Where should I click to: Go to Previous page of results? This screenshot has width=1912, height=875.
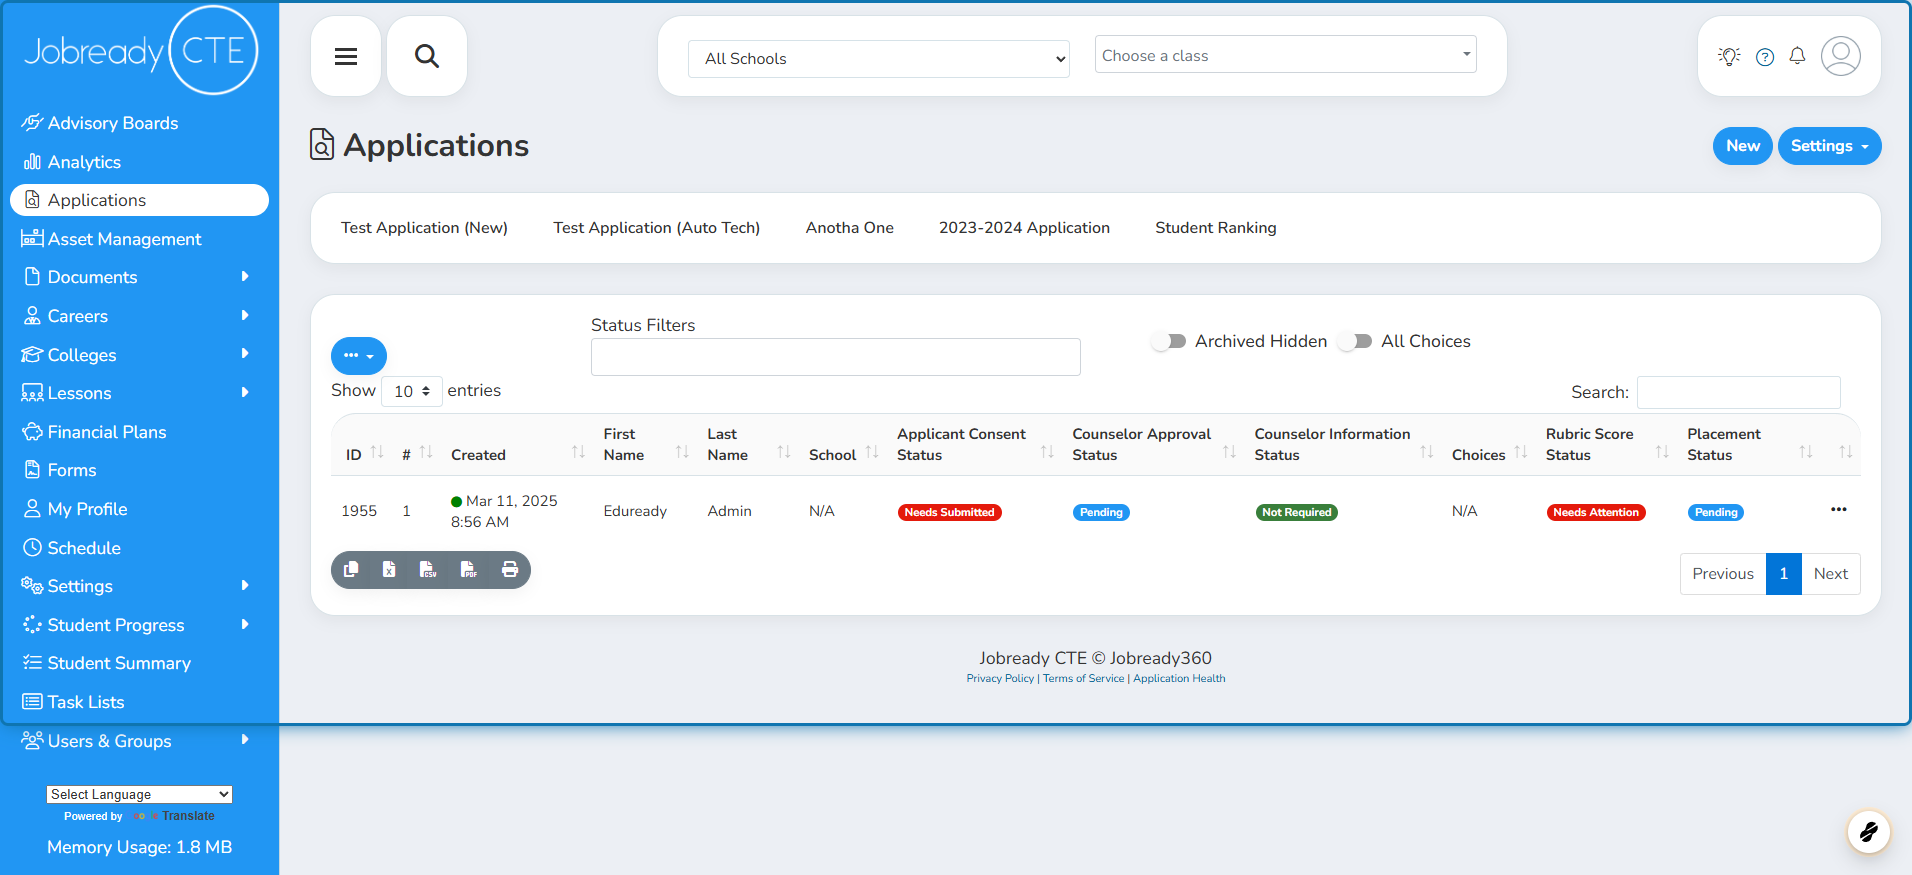click(1722, 574)
